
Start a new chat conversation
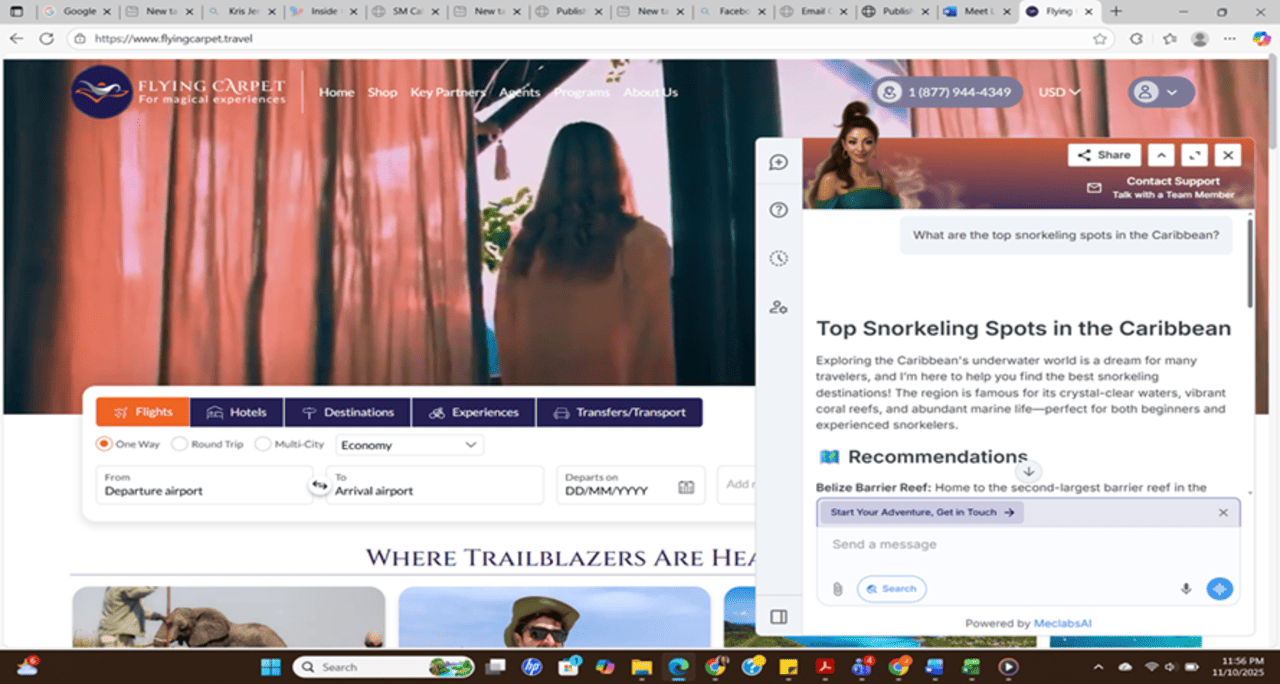(778, 161)
